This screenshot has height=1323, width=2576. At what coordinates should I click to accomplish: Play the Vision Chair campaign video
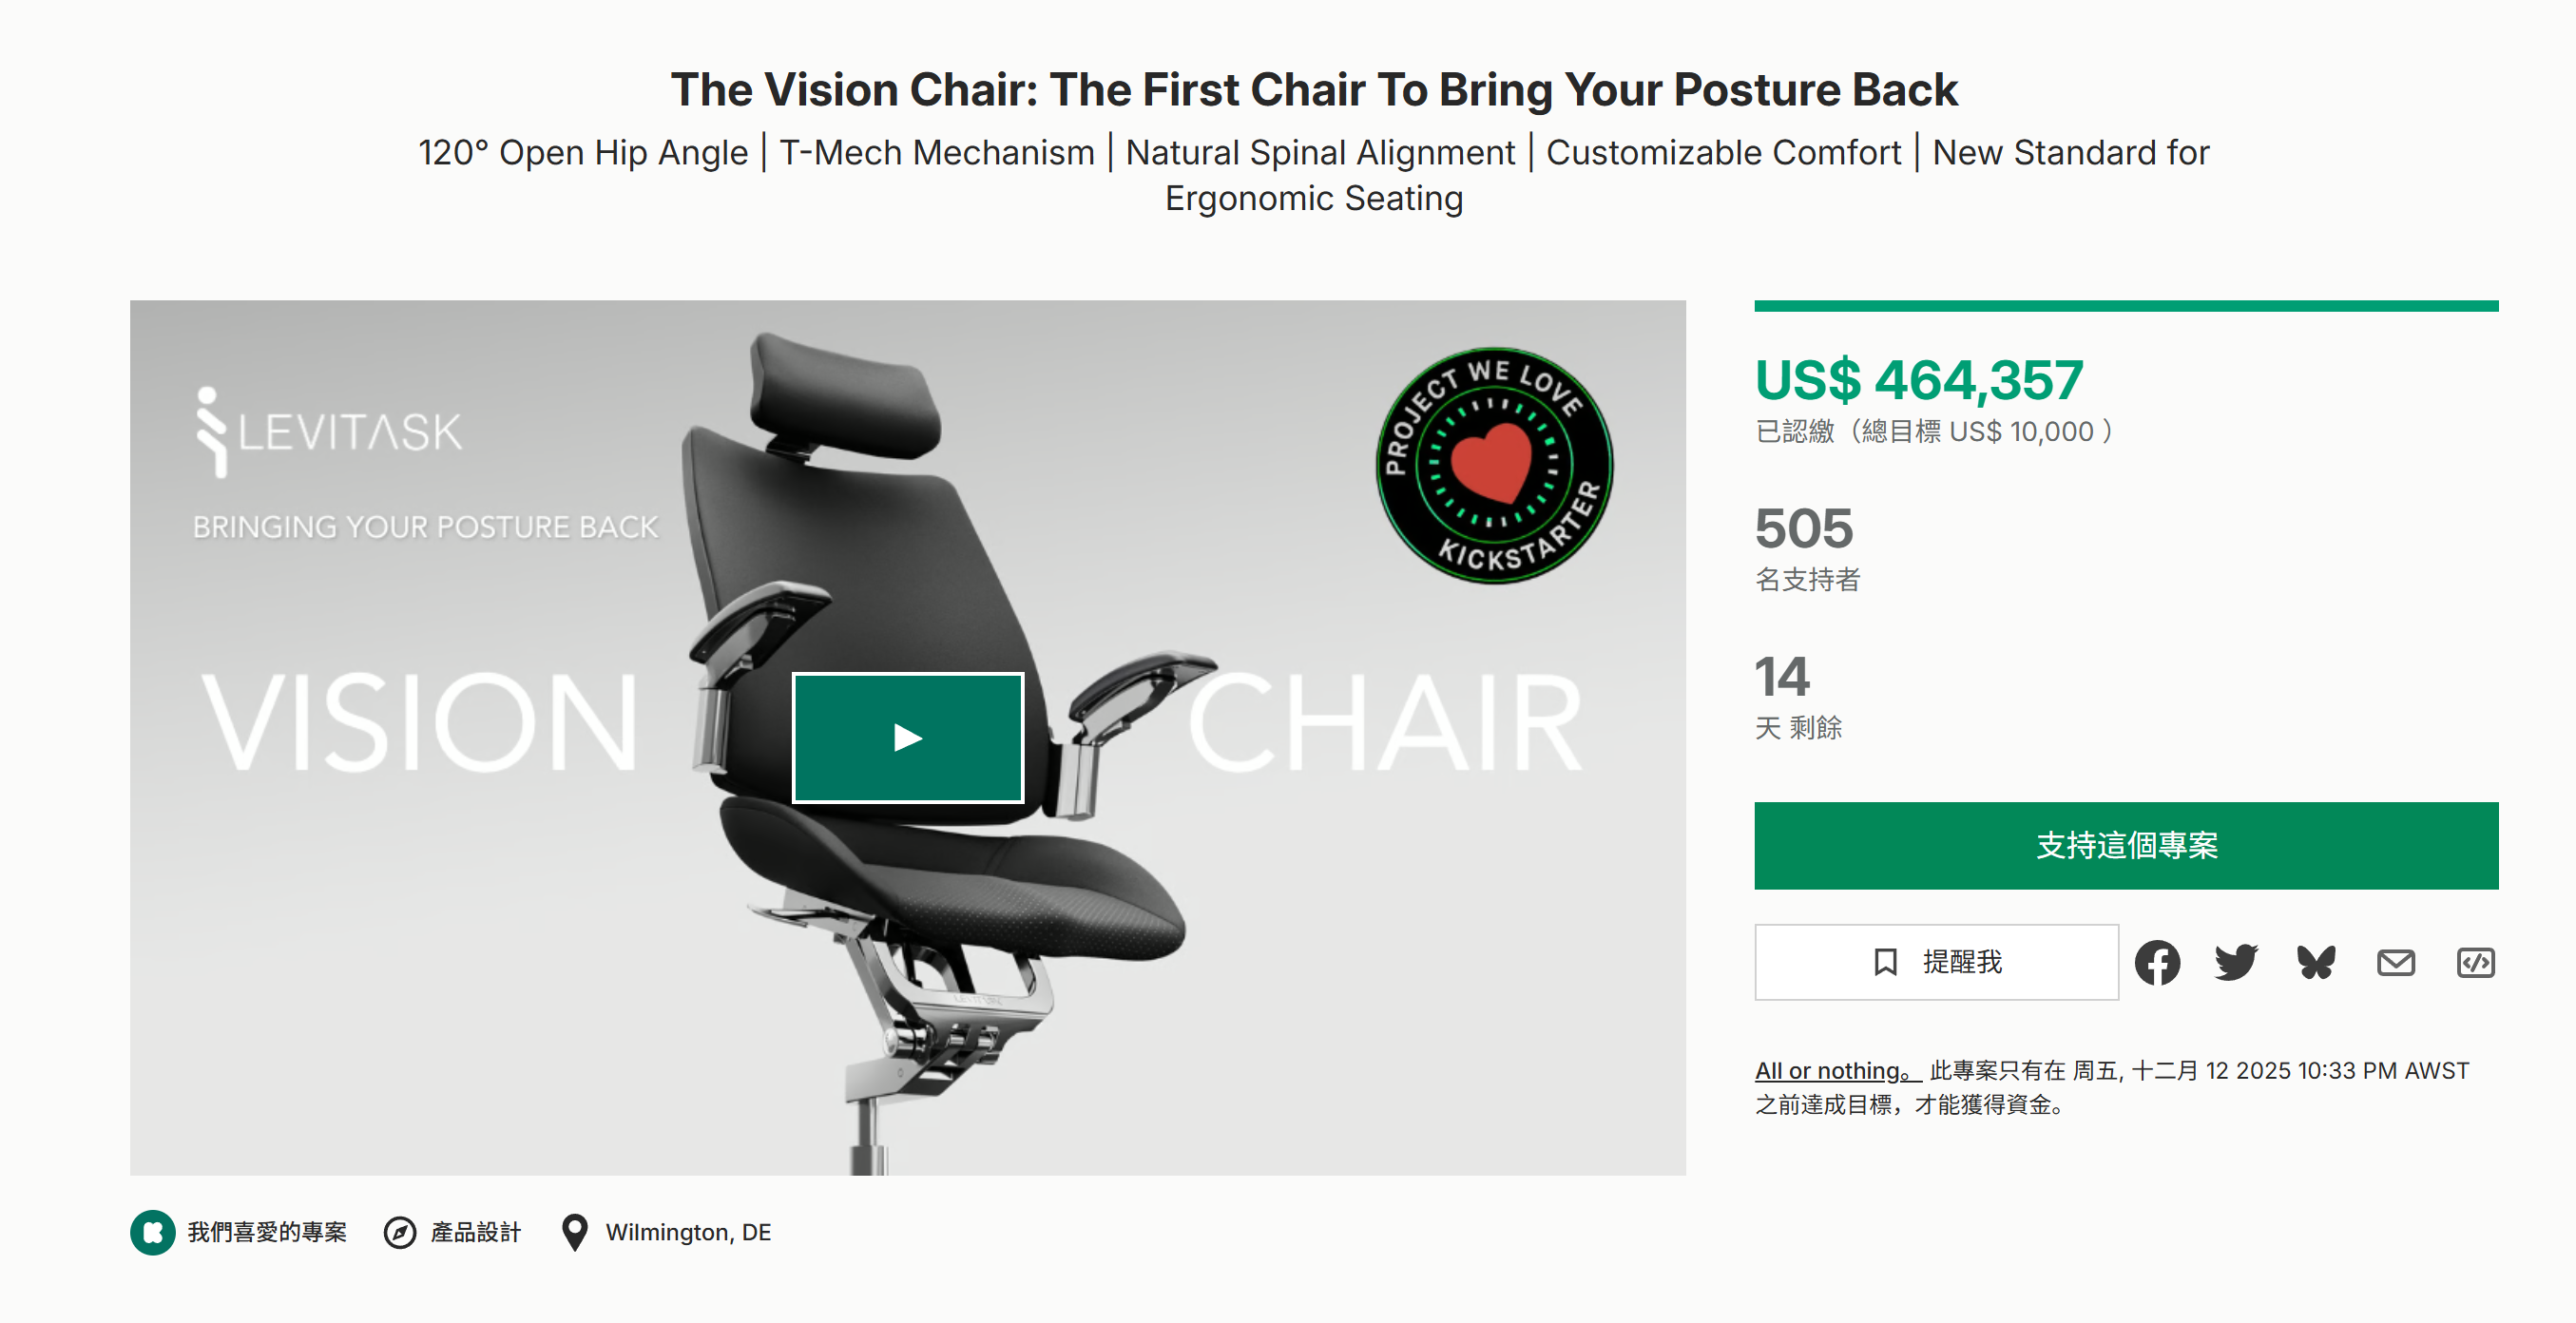pos(907,737)
